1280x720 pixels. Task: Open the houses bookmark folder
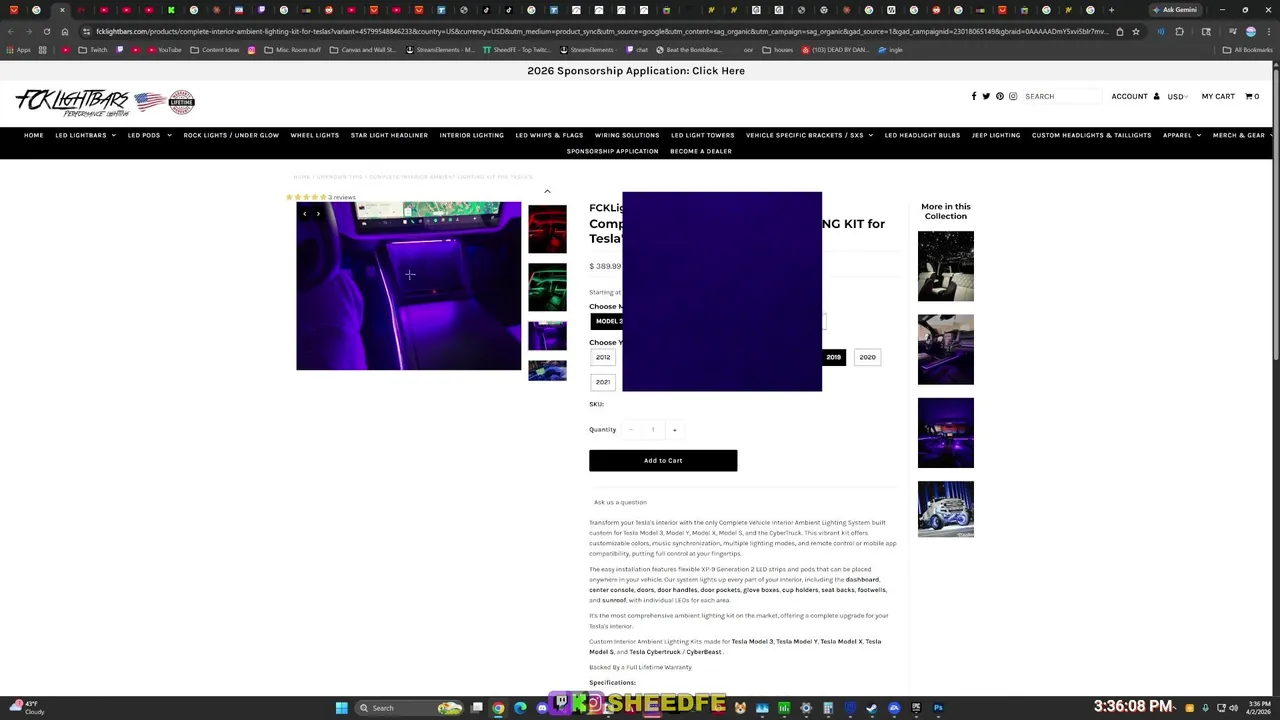(777, 49)
